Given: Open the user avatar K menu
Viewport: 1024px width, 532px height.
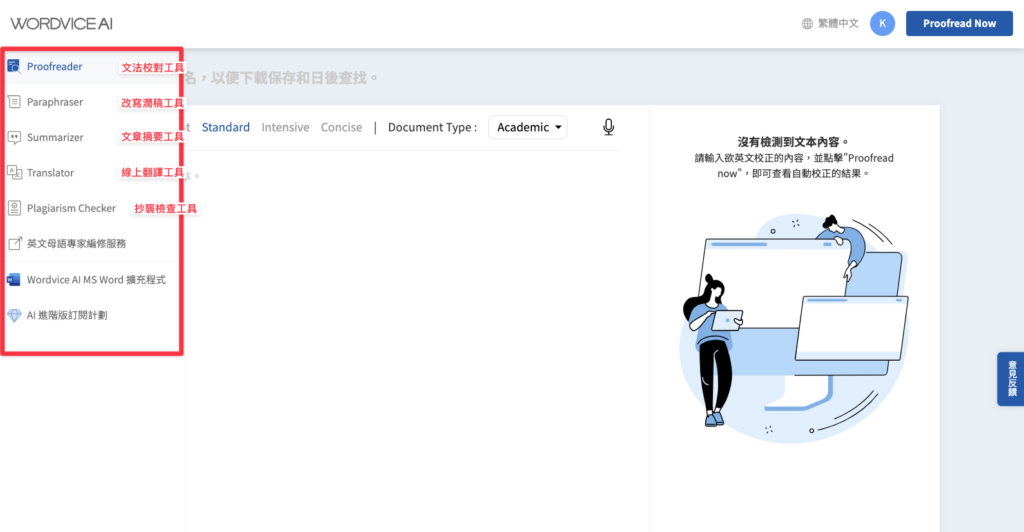Looking at the screenshot, I should [882, 23].
